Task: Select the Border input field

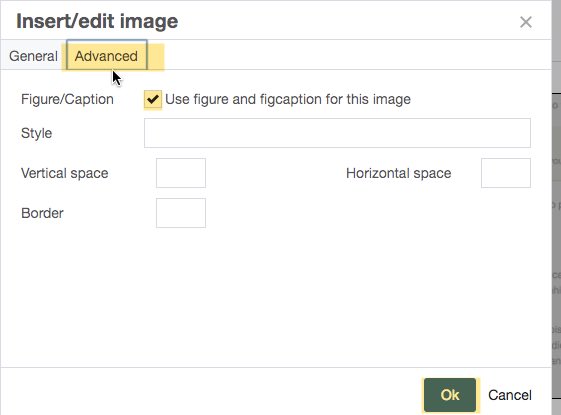Action: (x=181, y=213)
